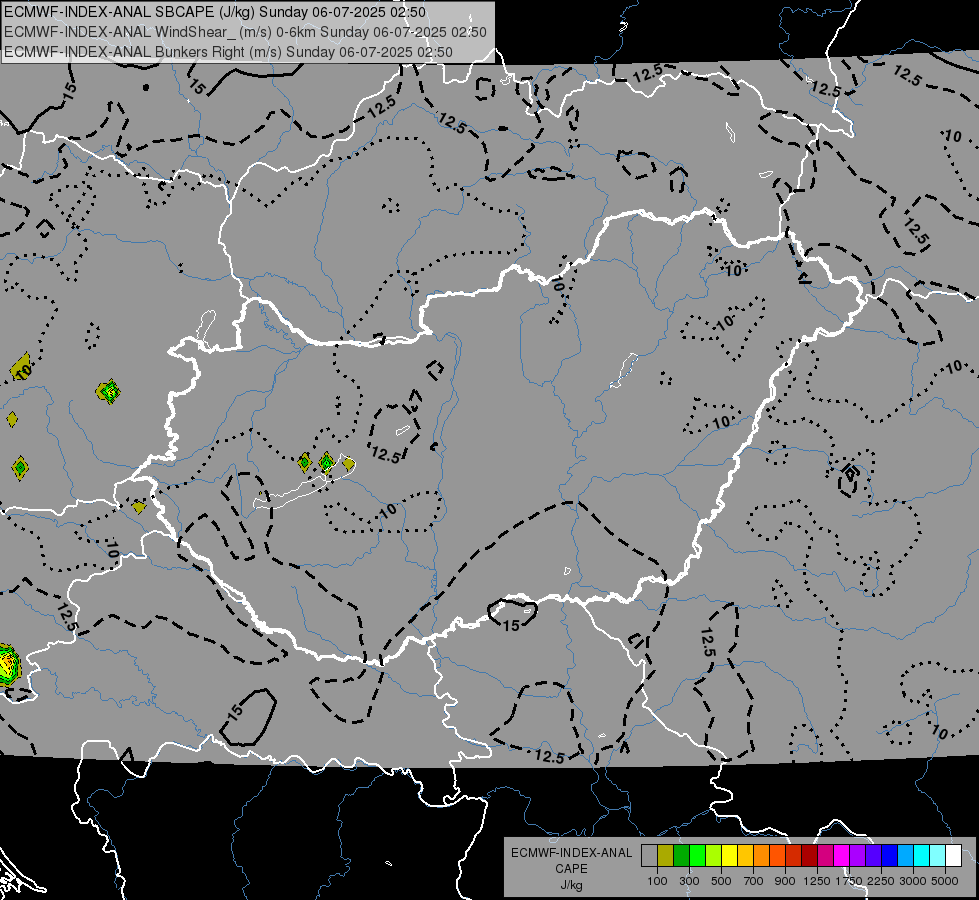The height and width of the screenshot is (900, 979).
Task: Pick the deep pink swatch after 1250
Action: [x=825, y=855]
